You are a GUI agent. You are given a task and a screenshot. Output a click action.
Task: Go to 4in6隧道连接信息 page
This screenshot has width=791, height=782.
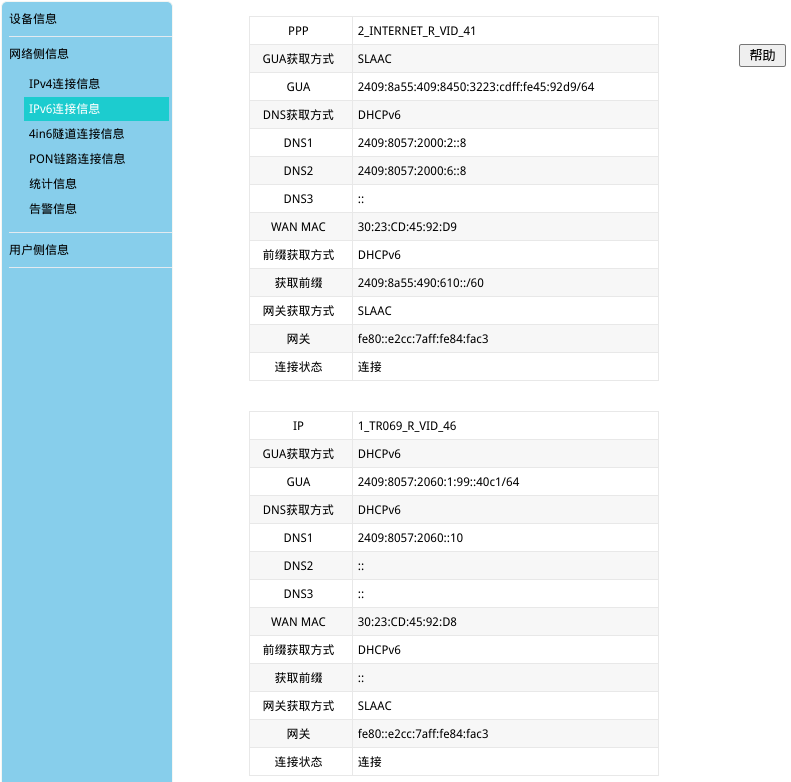pyautogui.click(x=77, y=134)
